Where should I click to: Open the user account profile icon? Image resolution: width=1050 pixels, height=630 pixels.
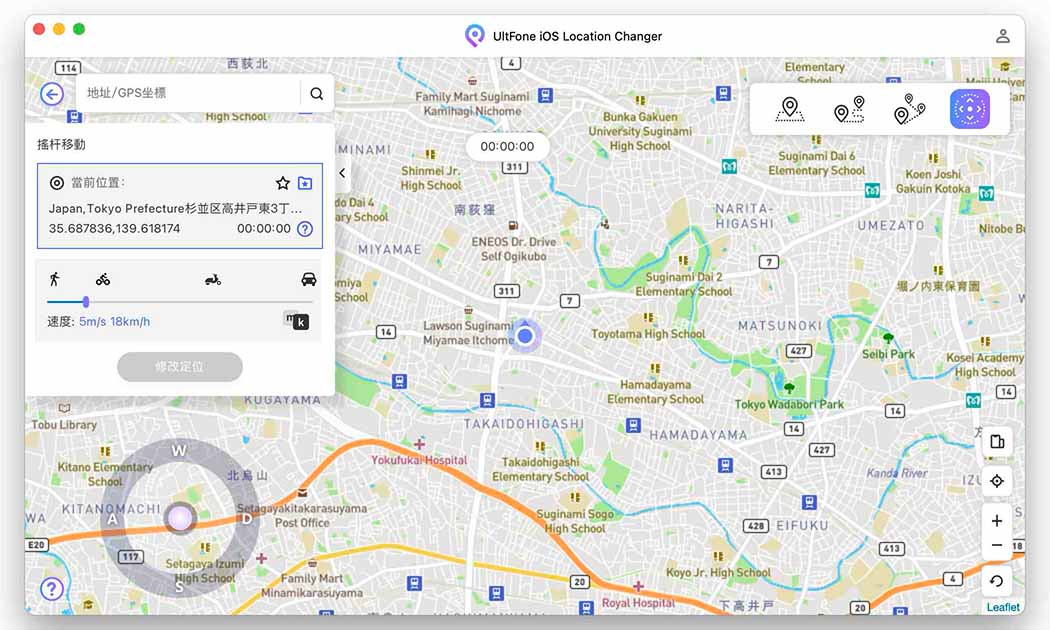(x=1002, y=36)
